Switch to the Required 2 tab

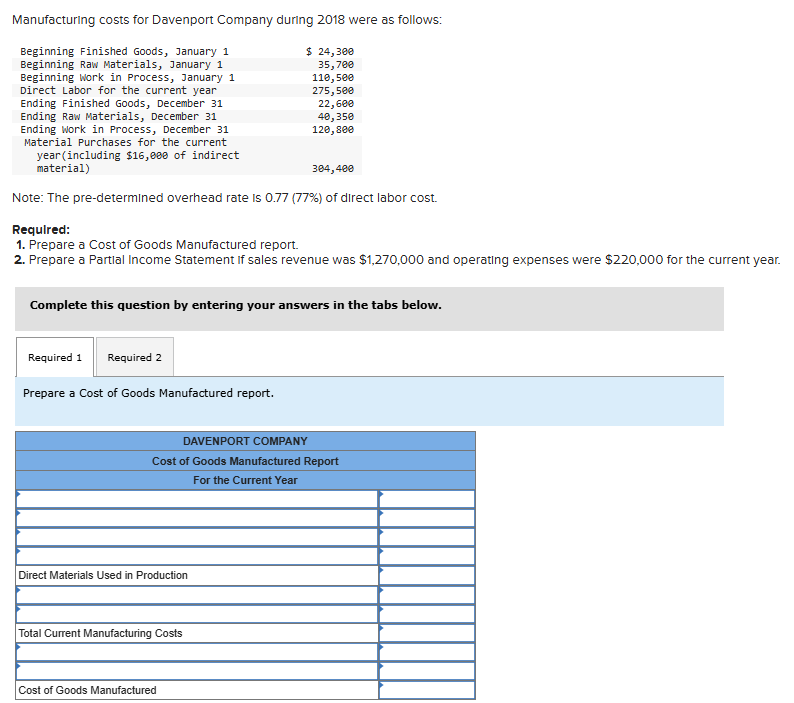pos(135,357)
